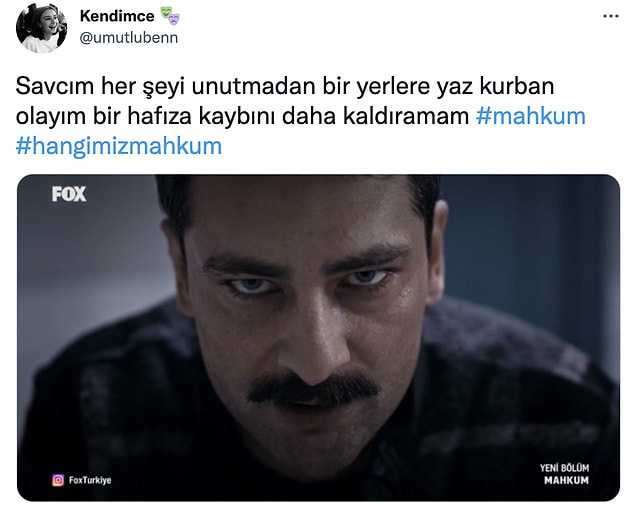Click the word hafıza in the tweet
635x510 pixels.
[x=160, y=116]
